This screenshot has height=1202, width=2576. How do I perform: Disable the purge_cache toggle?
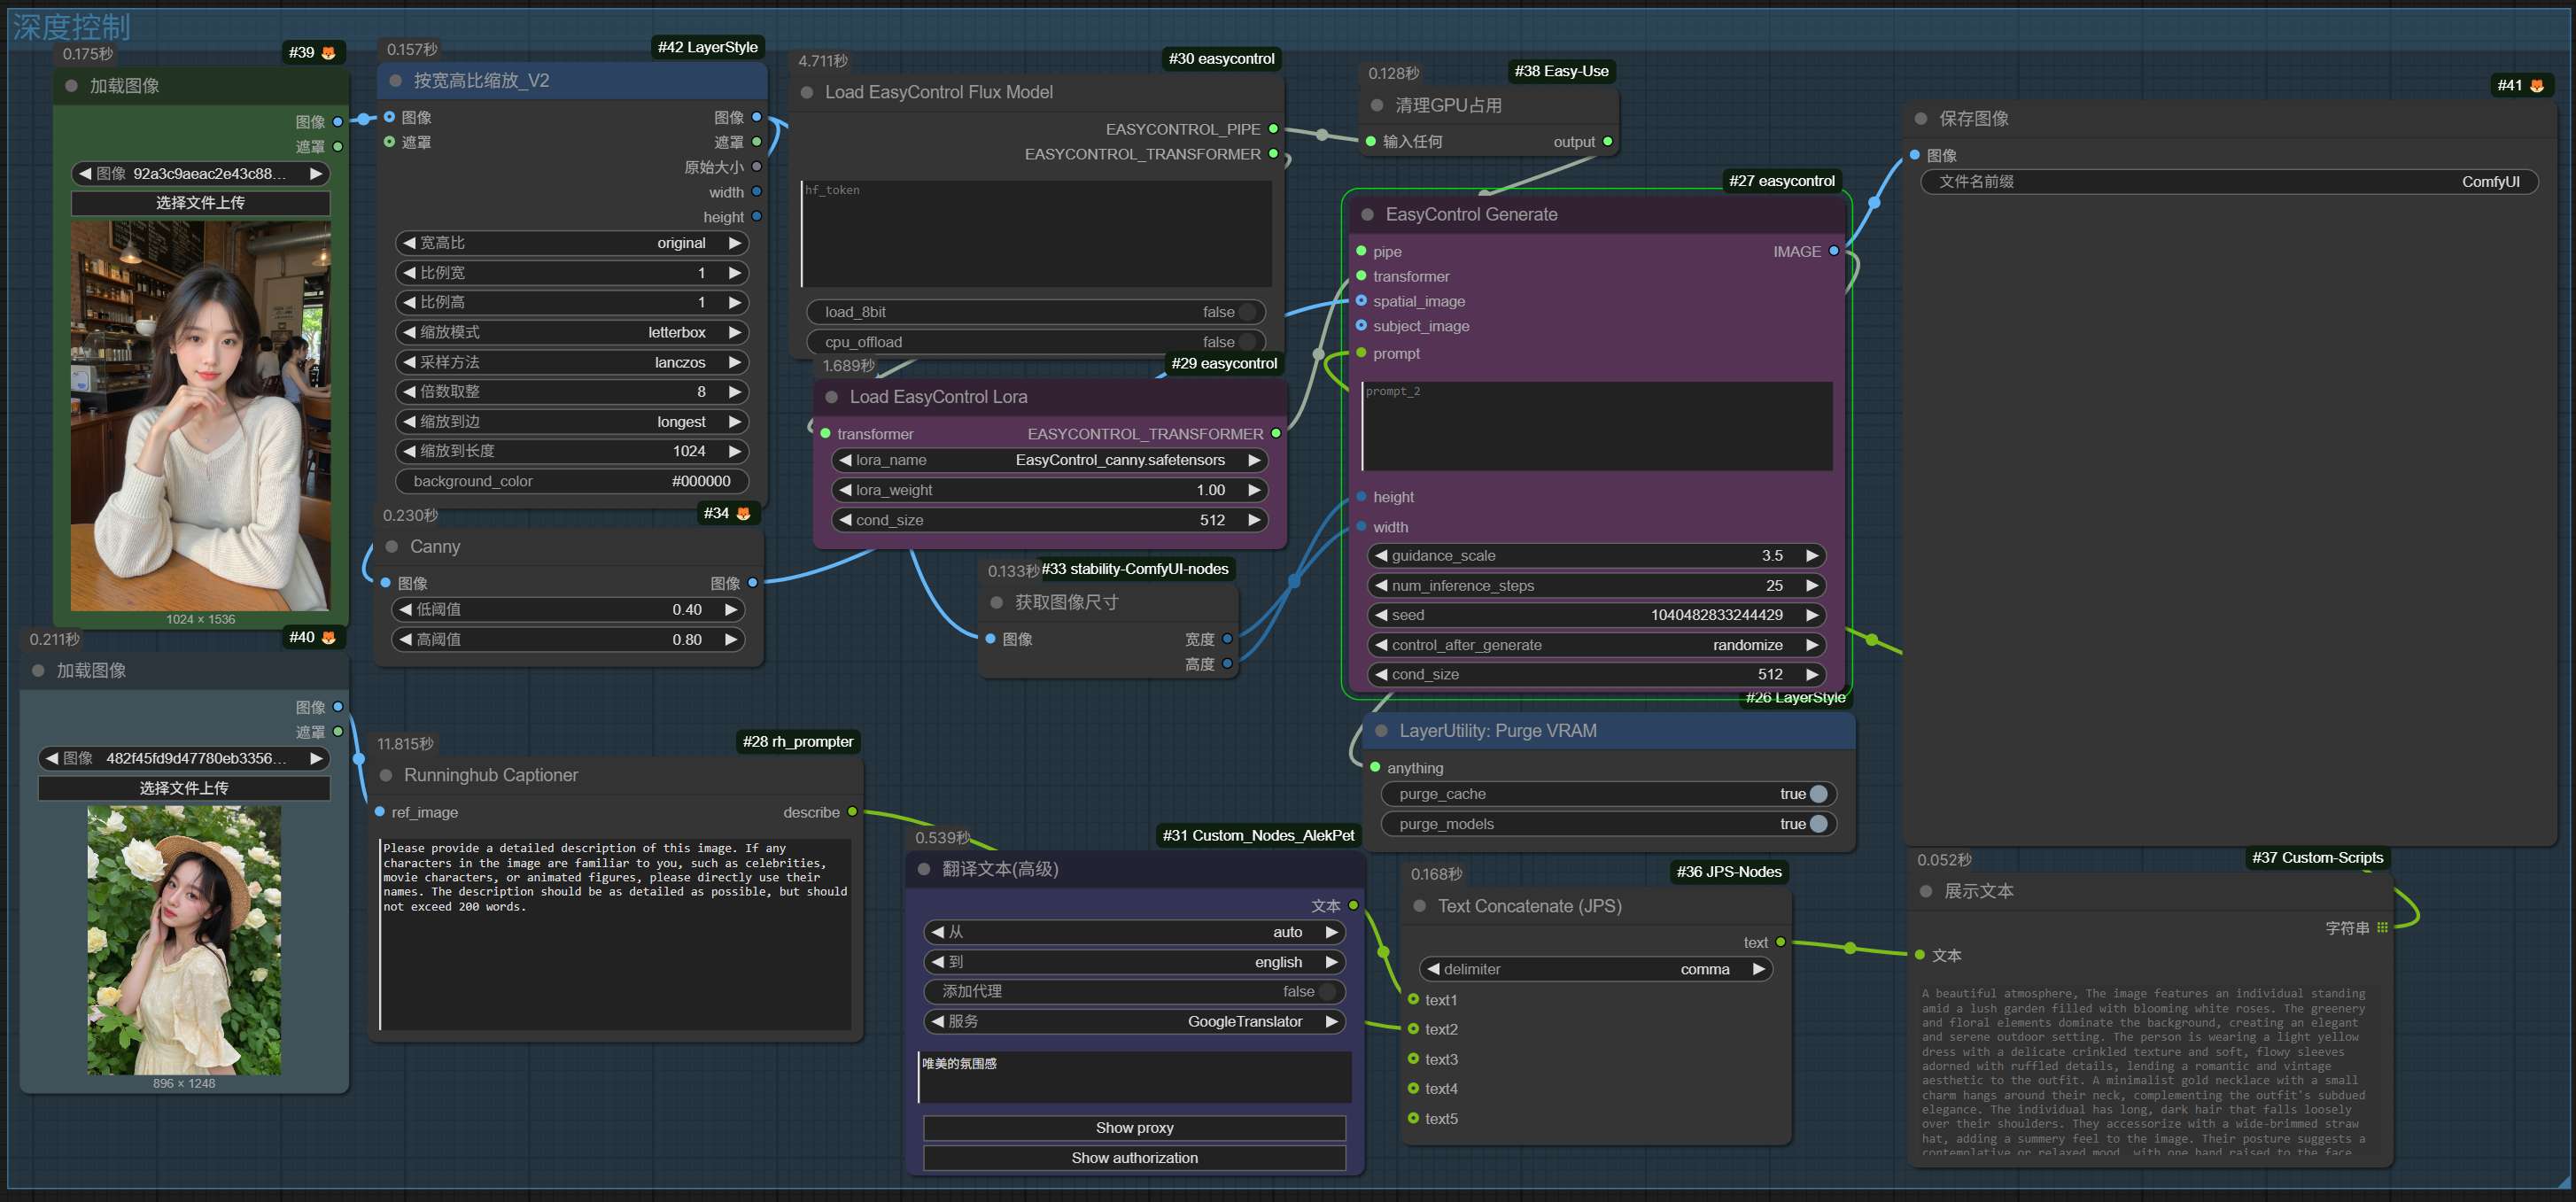[1818, 794]
